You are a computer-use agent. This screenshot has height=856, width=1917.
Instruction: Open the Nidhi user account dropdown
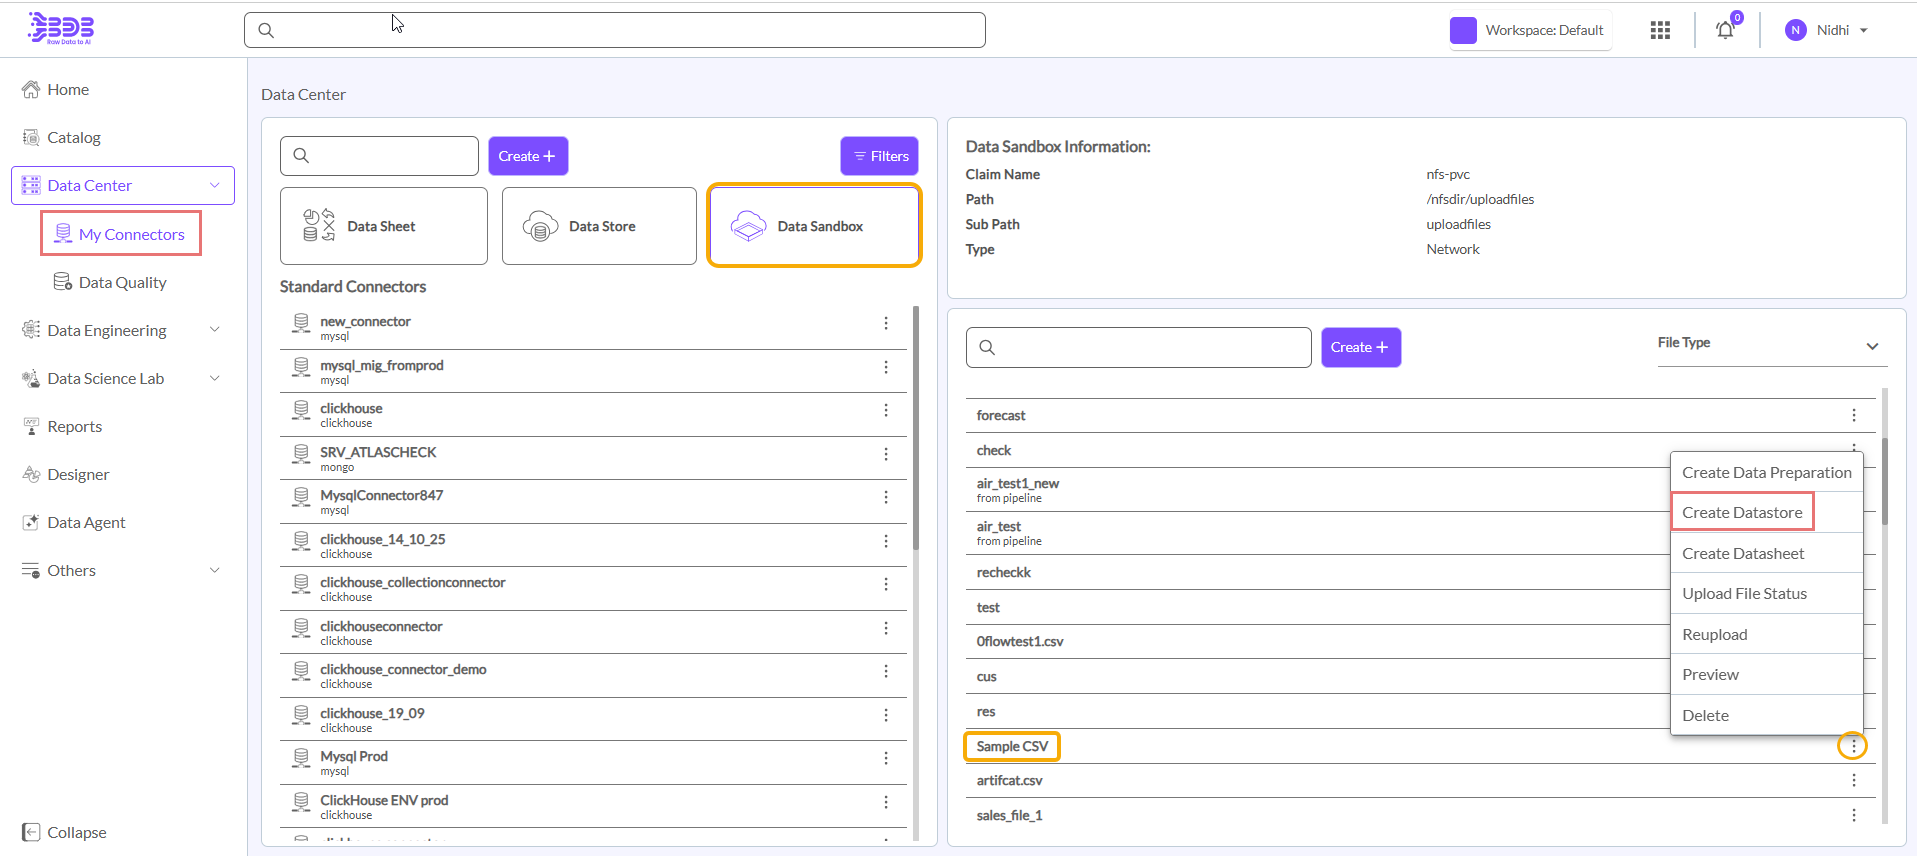pos(1827,30)
